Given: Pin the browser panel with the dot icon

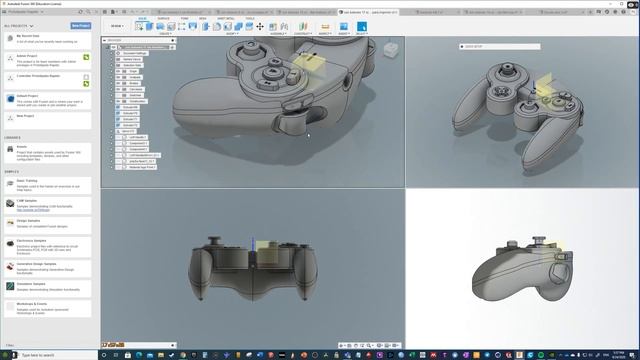Looking at the screenshot, I should 173,40.
